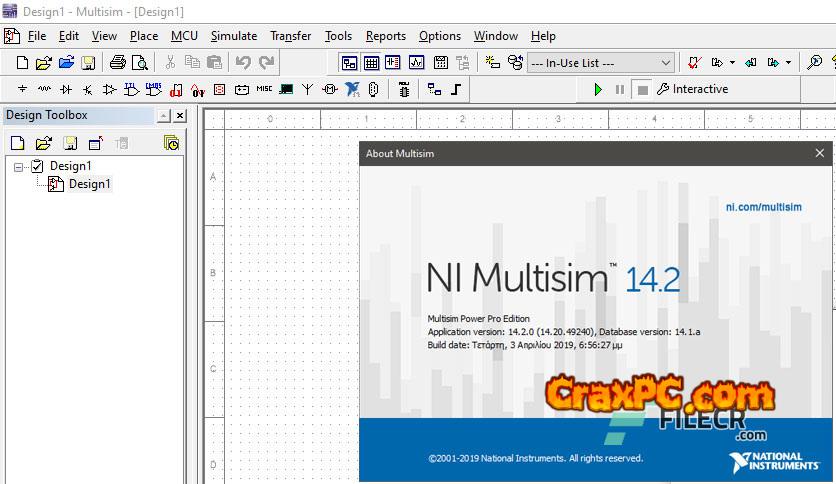836x484 pixels.
Task: Toggle the Spreadsheet view button
Action: [372, 63]
